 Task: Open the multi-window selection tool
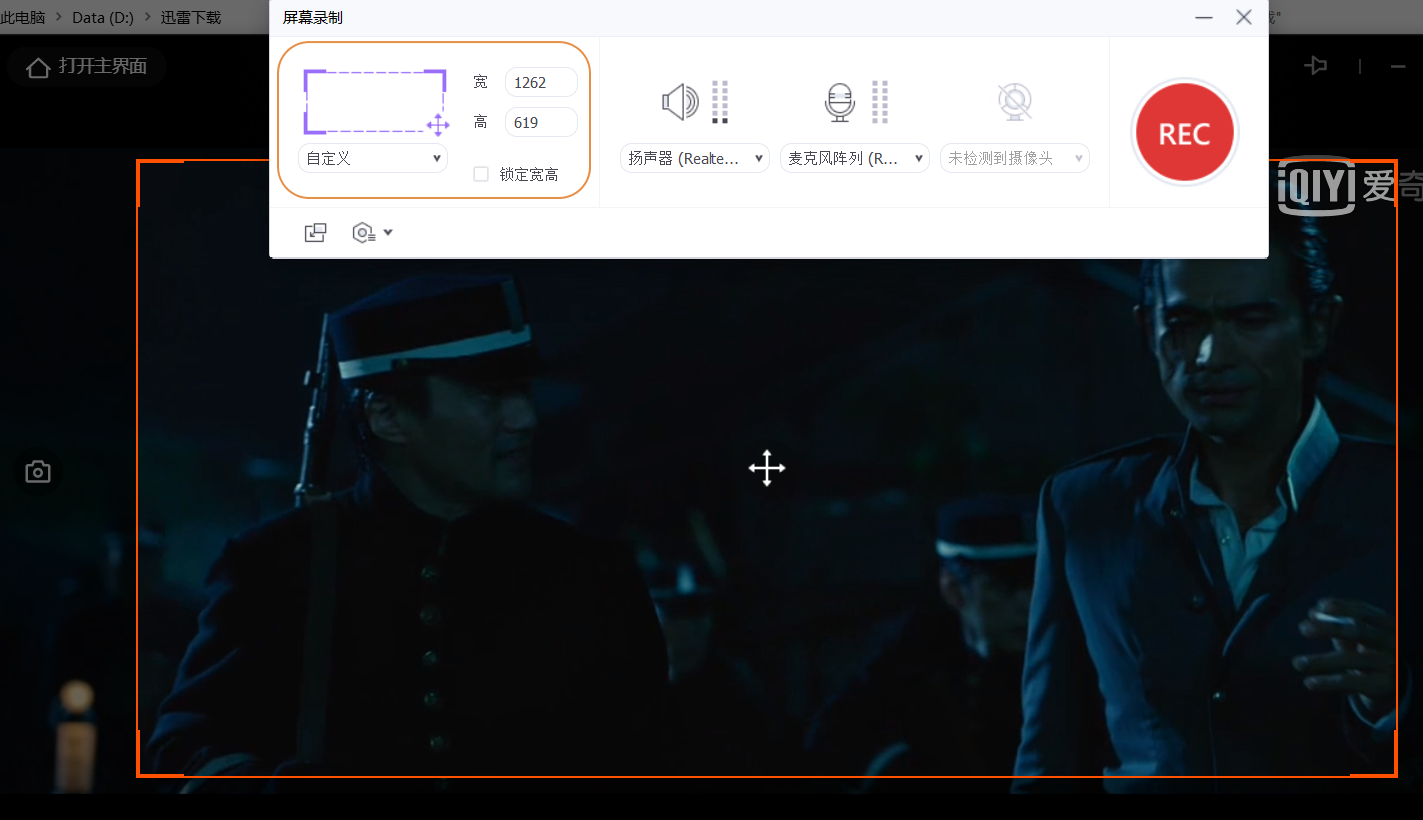(x=315, y=231)
